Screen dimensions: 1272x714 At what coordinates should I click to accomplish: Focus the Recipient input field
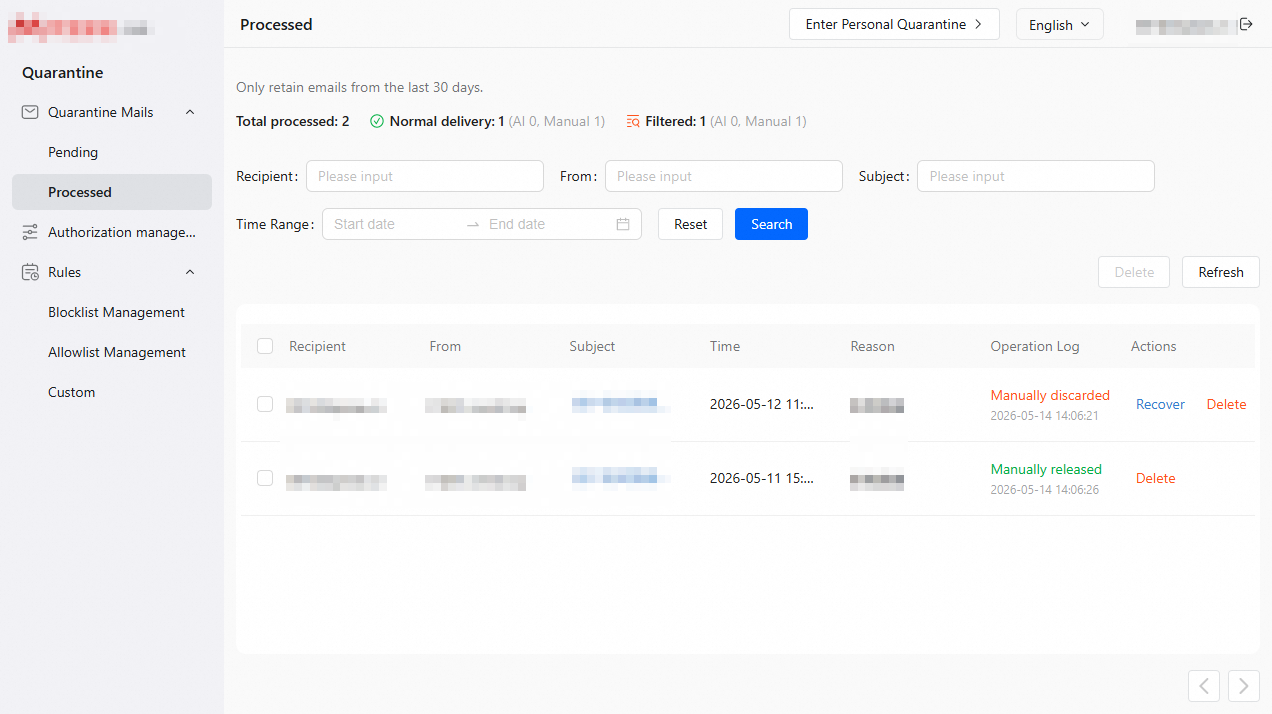click(x=425, y=176)
